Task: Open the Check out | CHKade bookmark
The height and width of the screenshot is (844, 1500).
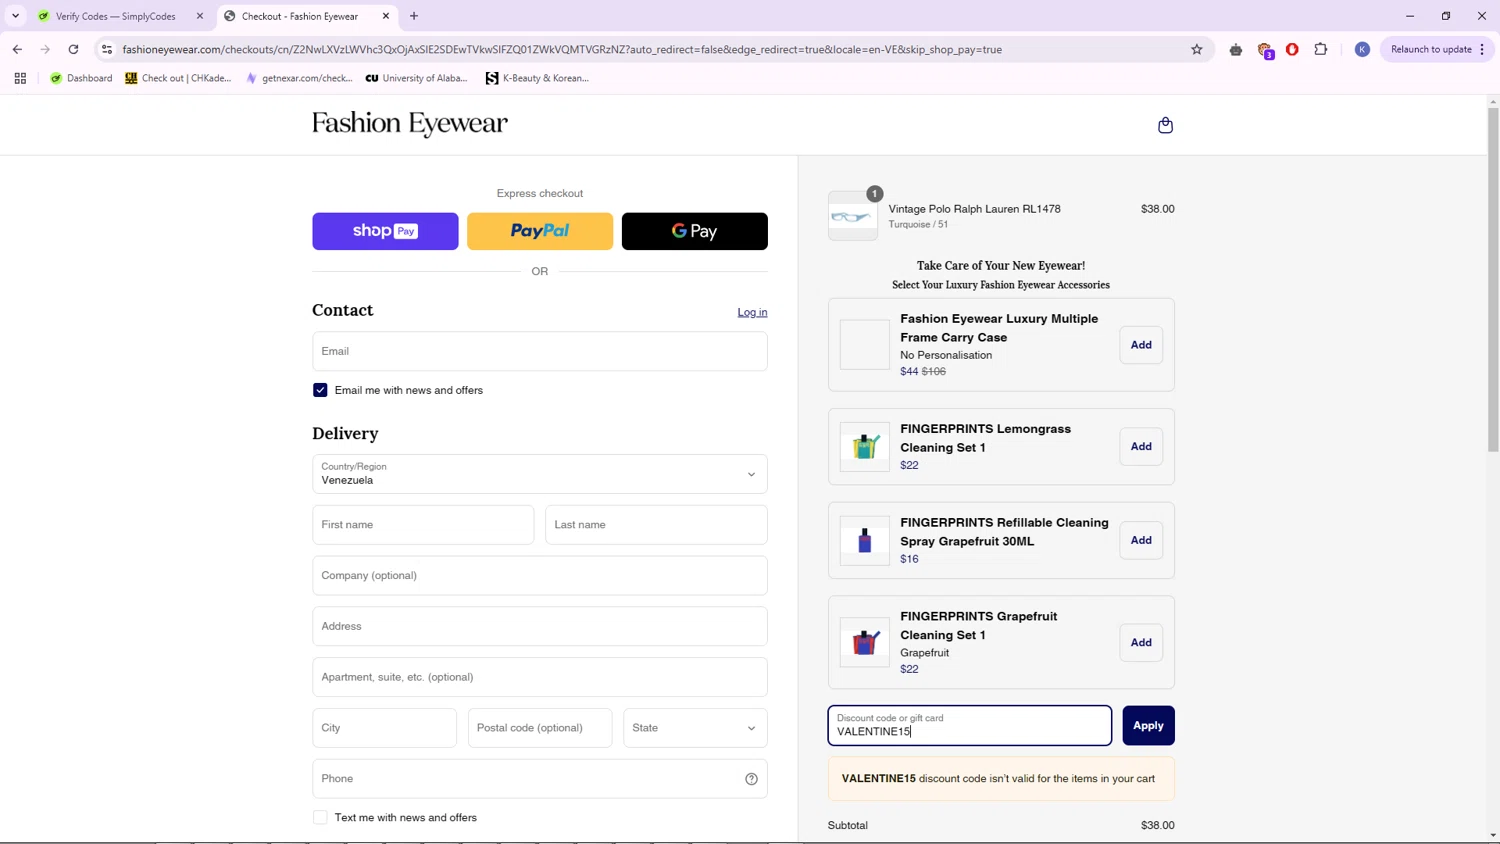Action: point(178,78)
